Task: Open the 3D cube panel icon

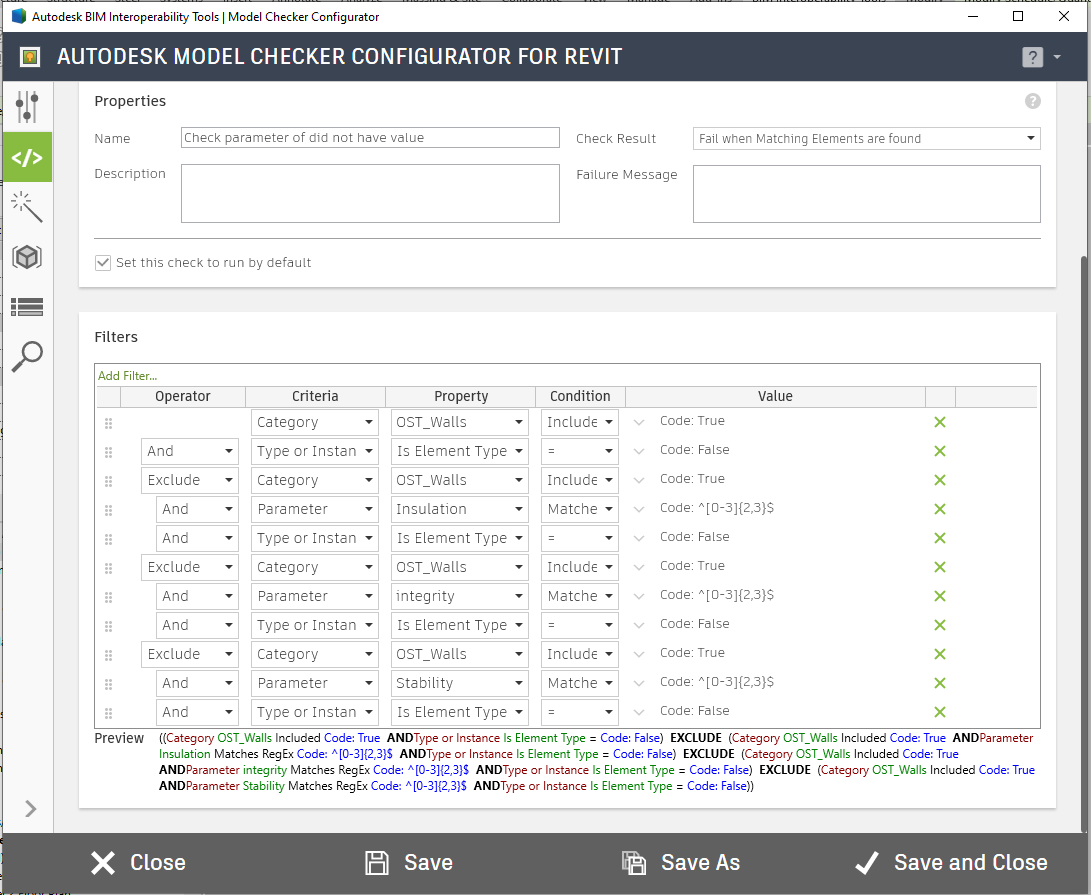Action: pyautogui.click(x=27, y=256)
